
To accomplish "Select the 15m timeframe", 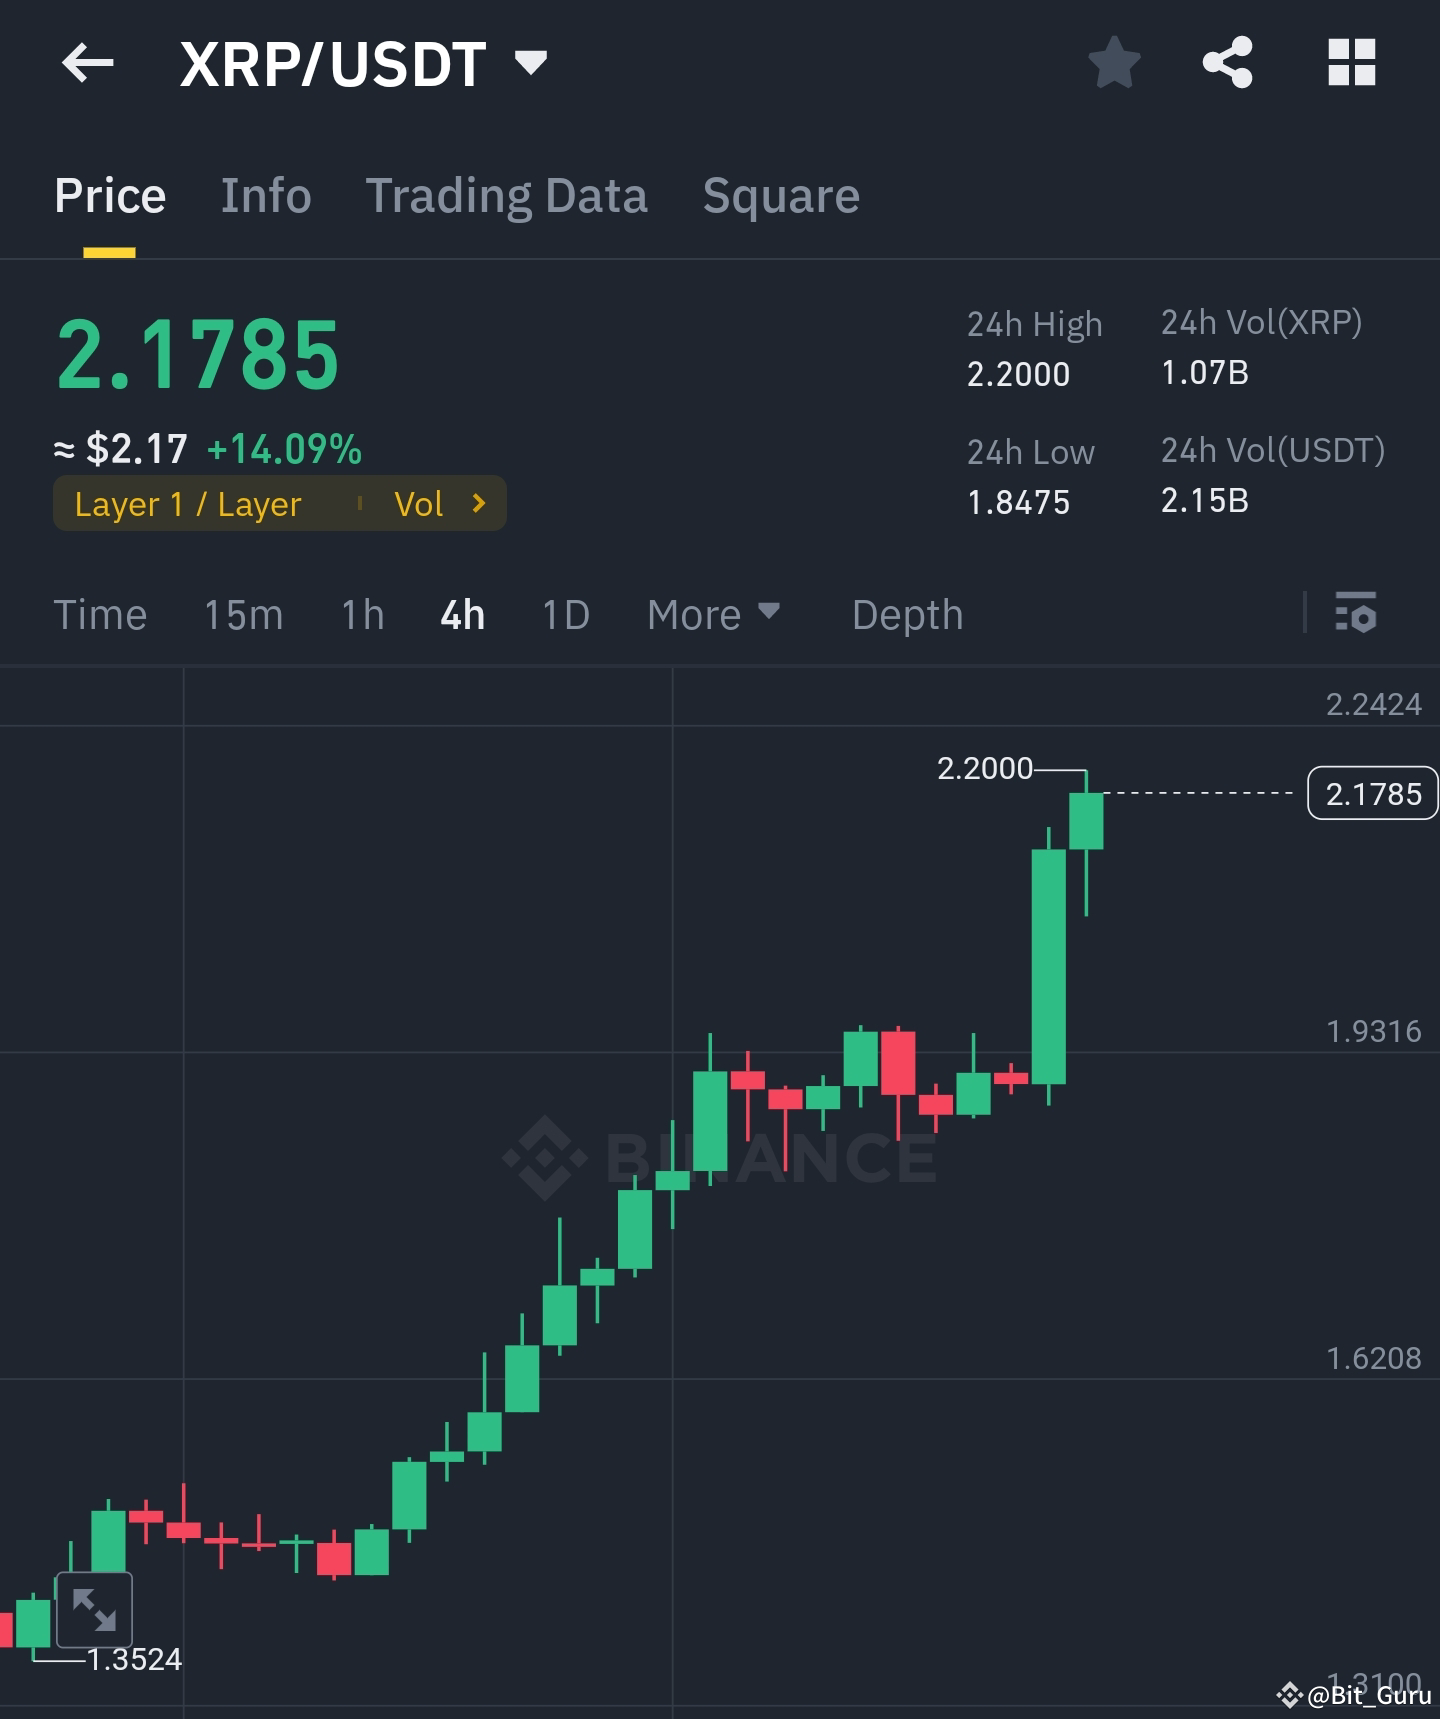I will pyautogui.click(x=243, y=614).
